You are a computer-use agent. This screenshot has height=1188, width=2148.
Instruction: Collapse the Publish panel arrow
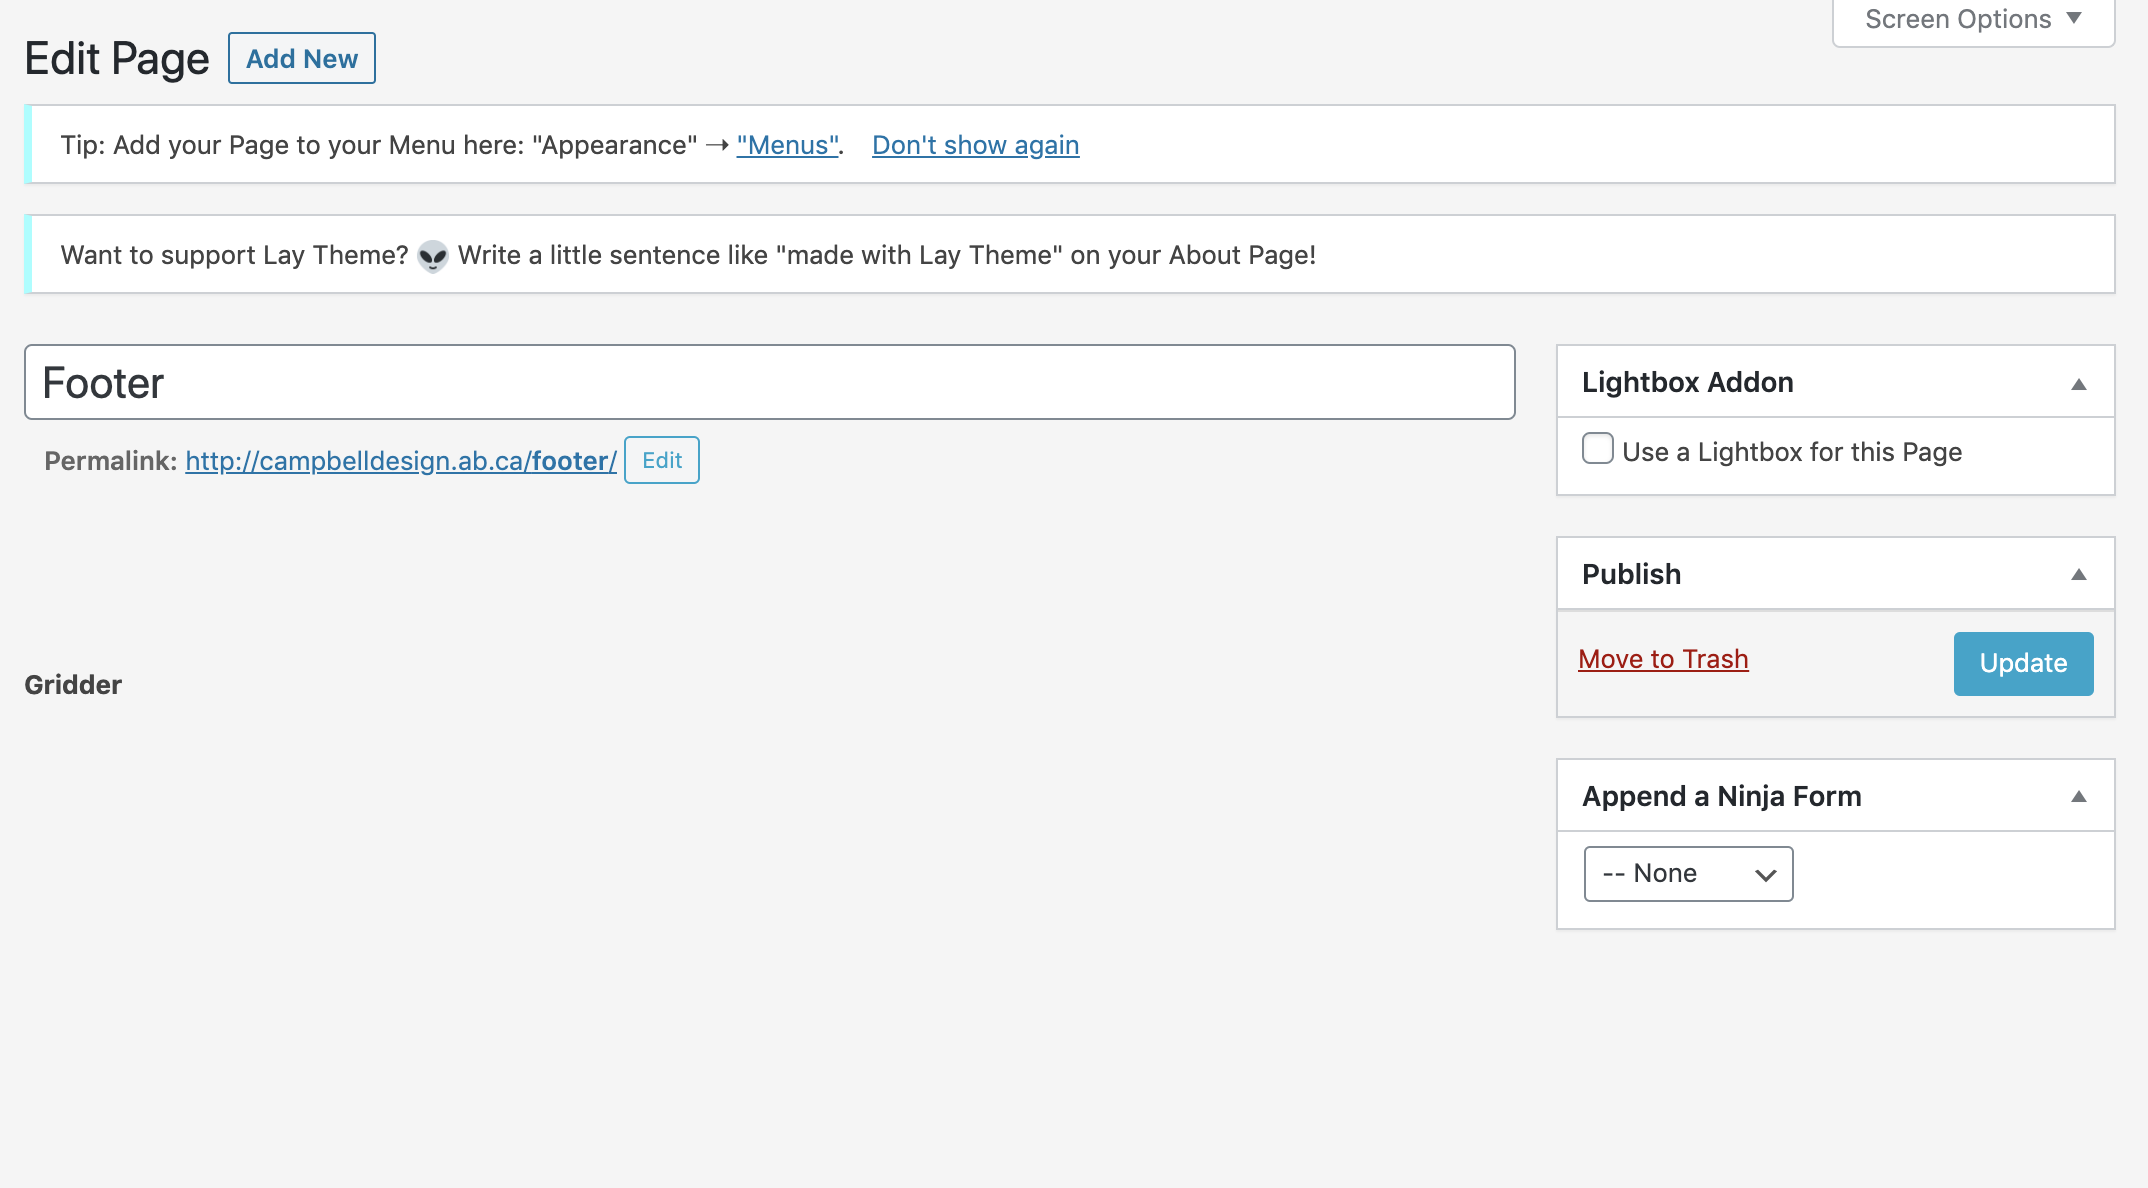pos(2078,575)
